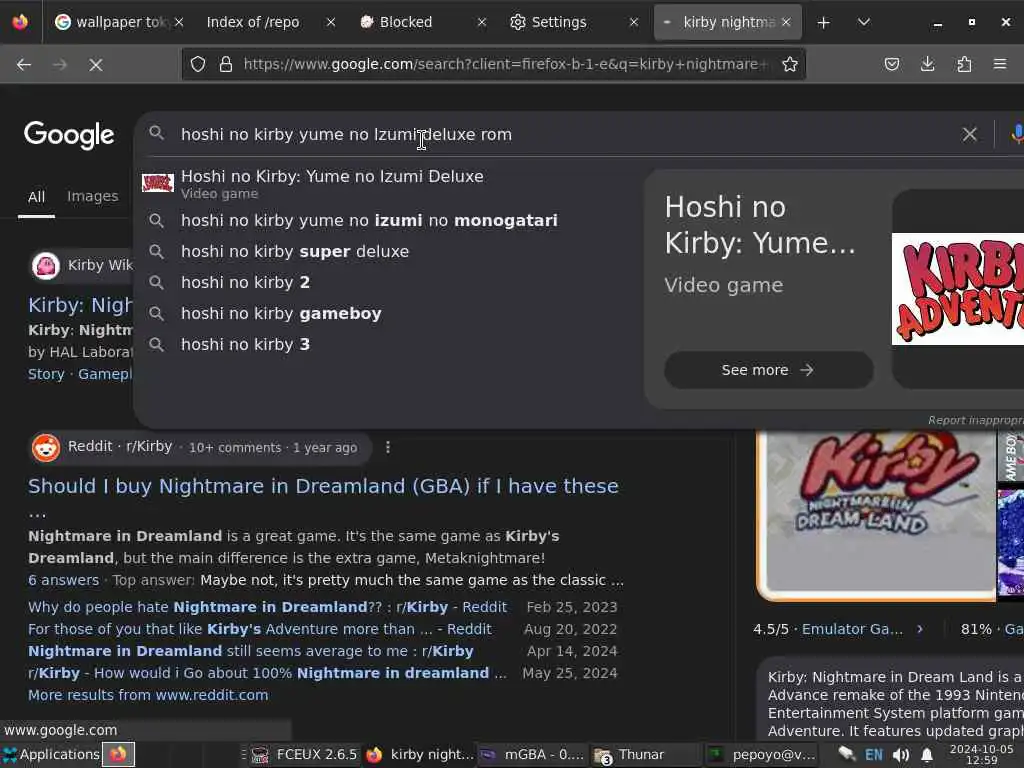Open the Story link under Kirby Wiki
This screenshot has width=1024, height=768.
46,374
